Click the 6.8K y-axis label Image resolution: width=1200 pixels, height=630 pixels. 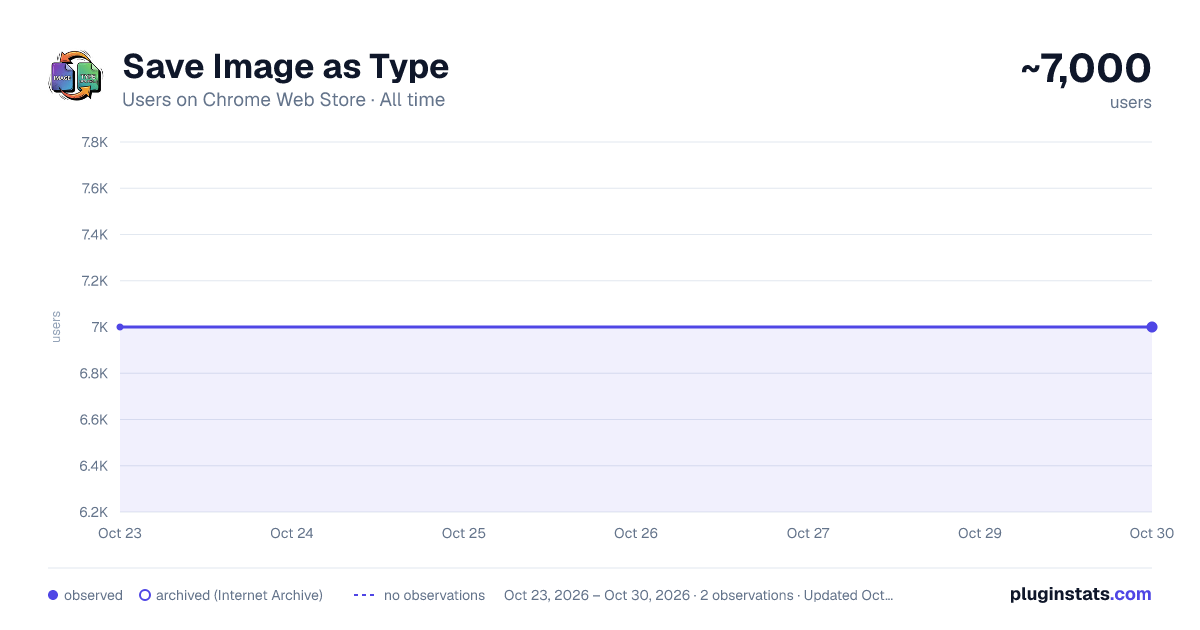click(x=94, y=374)
